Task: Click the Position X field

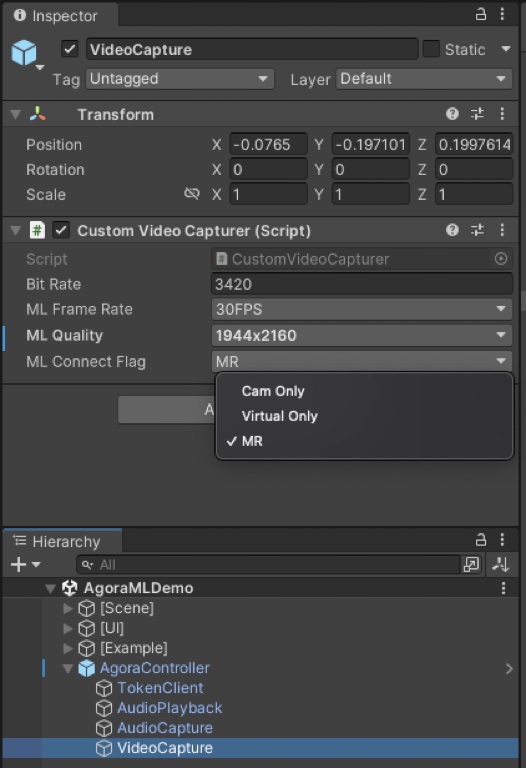Action: pyautogui.click(x=268, y=144)
